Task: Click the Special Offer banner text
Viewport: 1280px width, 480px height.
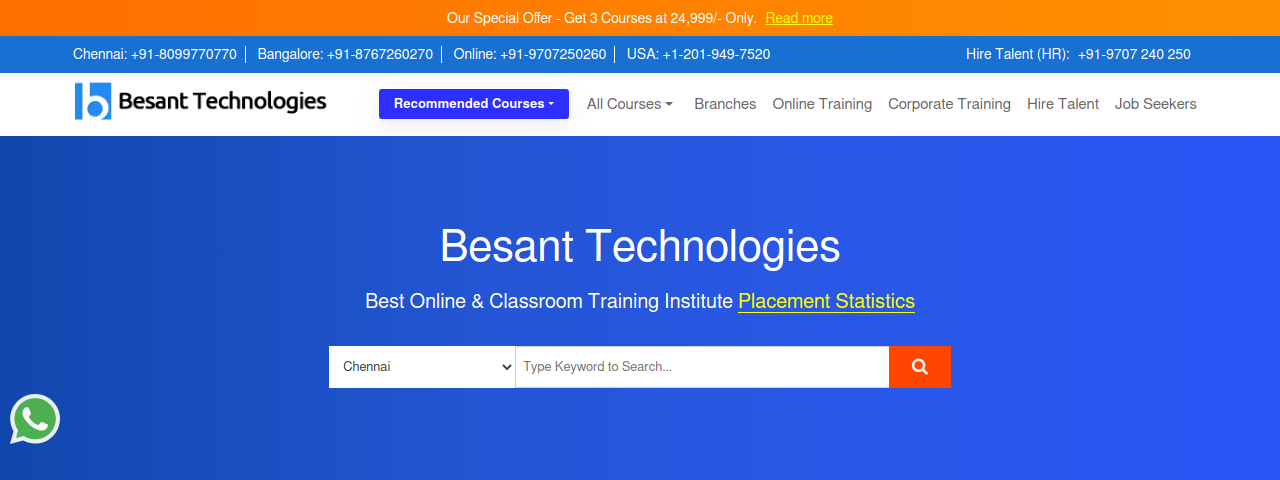Action: [602, 18]
